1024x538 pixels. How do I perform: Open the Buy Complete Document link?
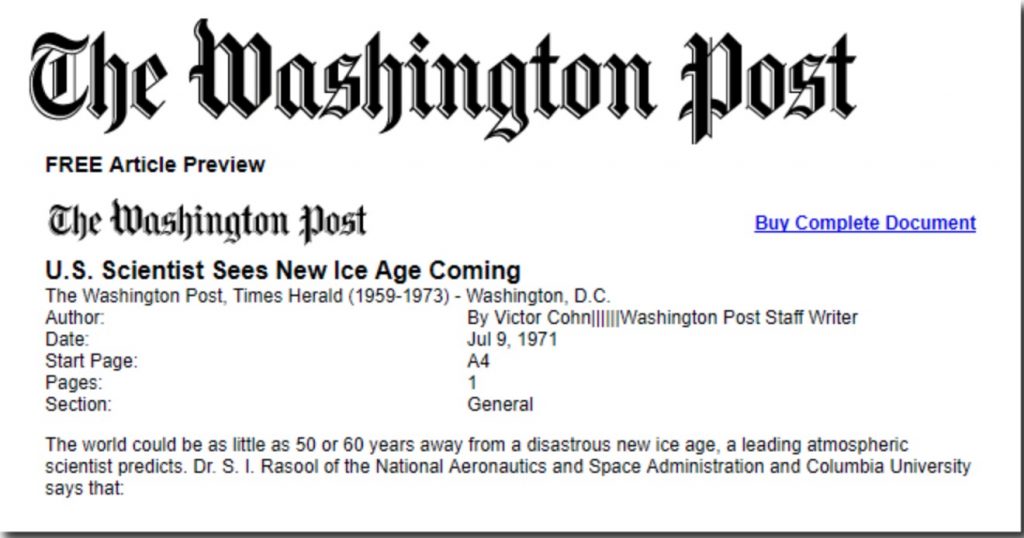point(865,223)
